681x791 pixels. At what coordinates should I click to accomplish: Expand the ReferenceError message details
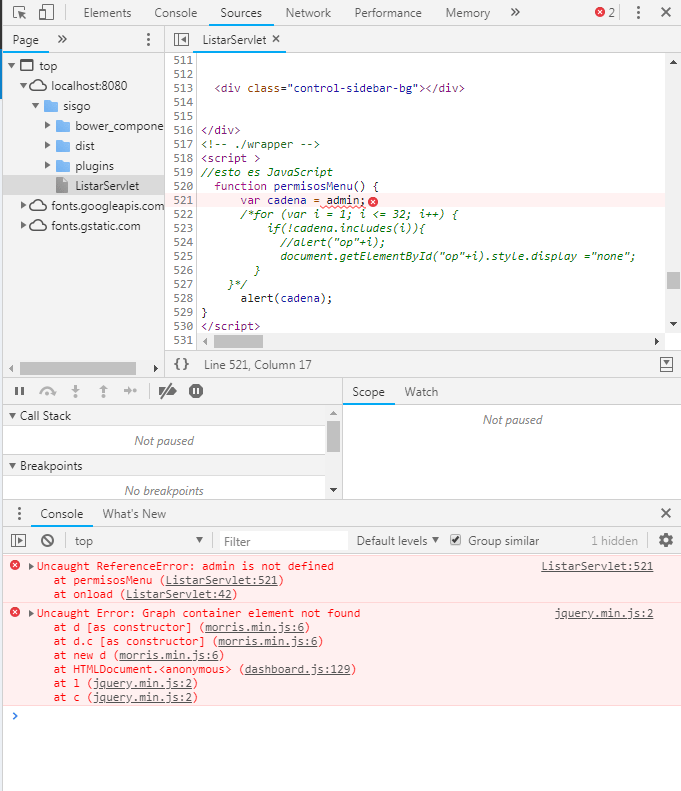[x=31, y=567]
